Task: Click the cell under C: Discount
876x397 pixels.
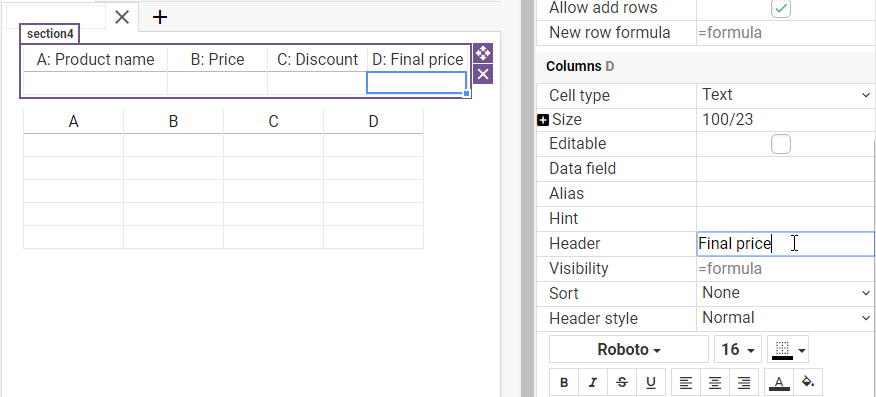Action: tap(317, 83)
